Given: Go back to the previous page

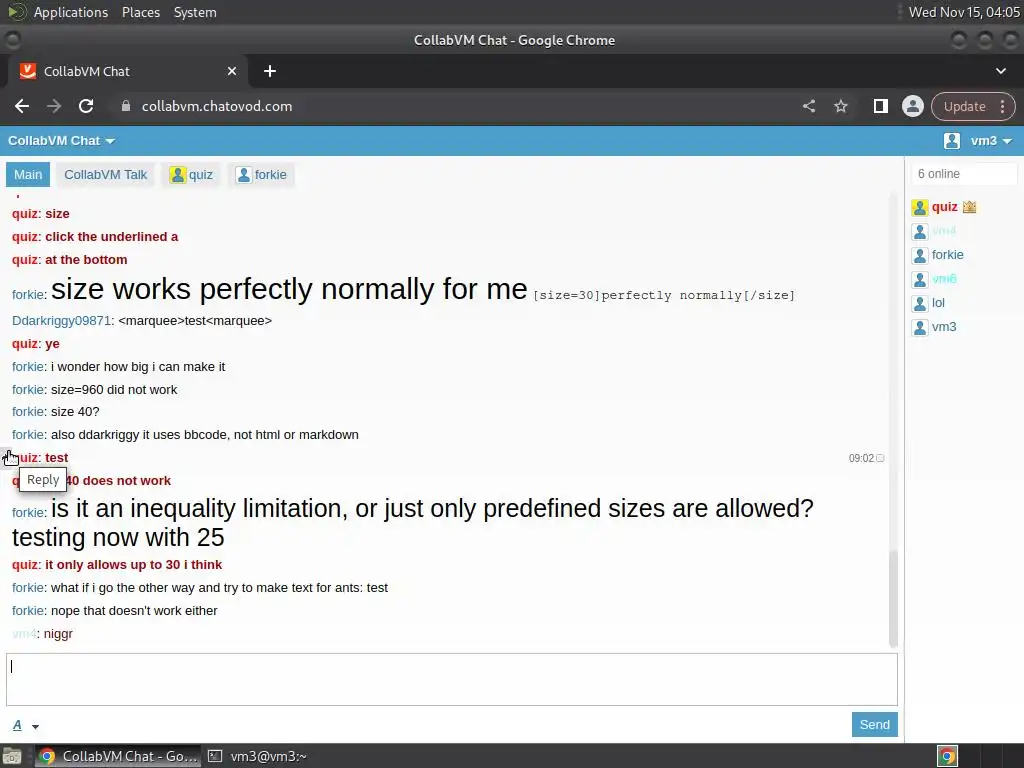Looking at the screenshot, I should click(x=22, y=106).
